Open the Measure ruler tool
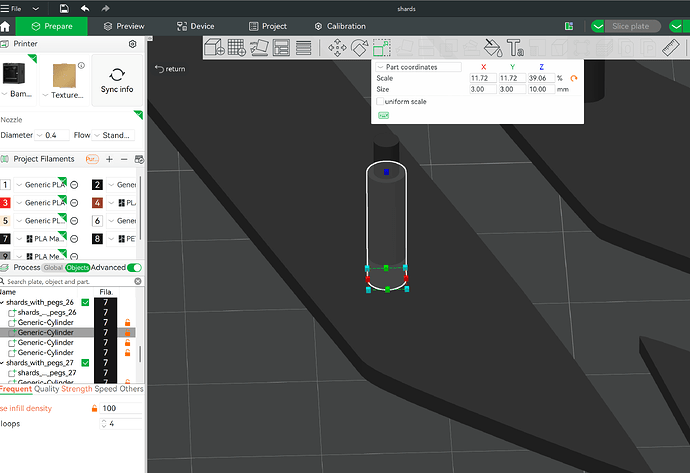This screenshot has height=473, width=690. point(671,48)
